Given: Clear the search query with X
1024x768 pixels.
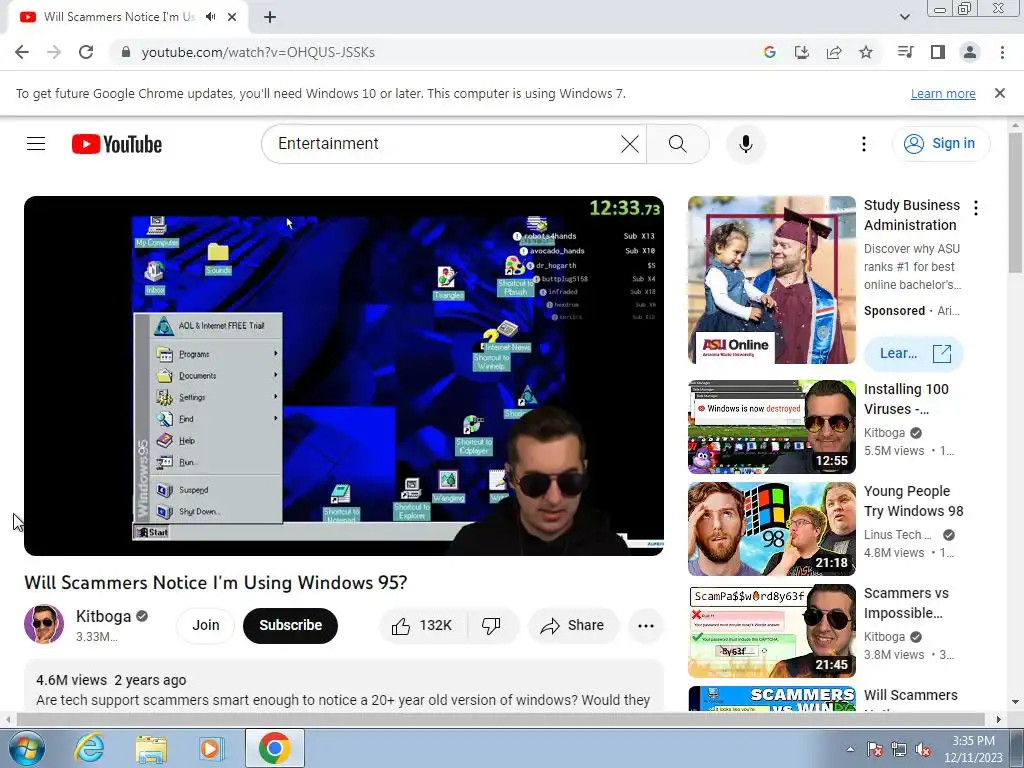Looking at the screenshot, I should coord(630,144).
